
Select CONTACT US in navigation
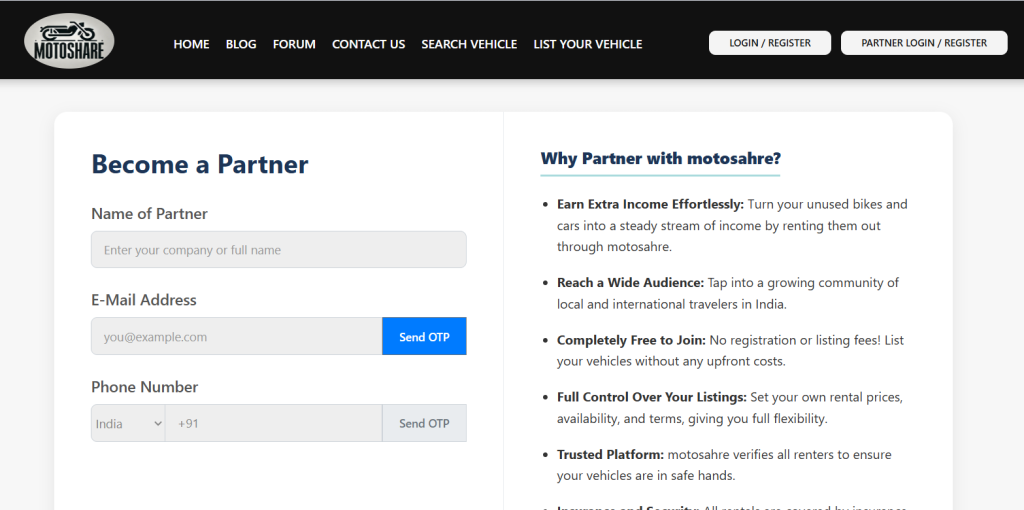coord(368,44)
